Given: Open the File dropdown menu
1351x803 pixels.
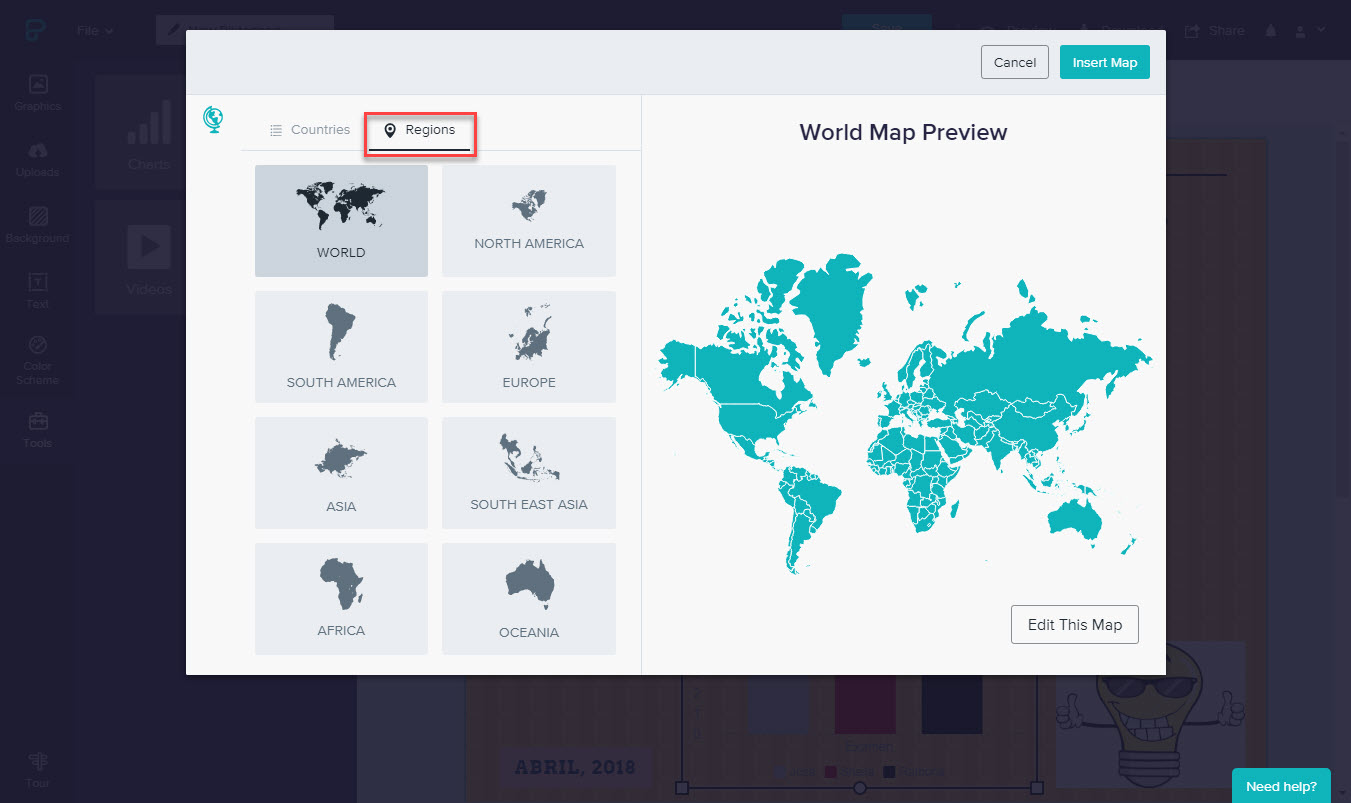Looking at the screenshot, I should tap(95, 31).
